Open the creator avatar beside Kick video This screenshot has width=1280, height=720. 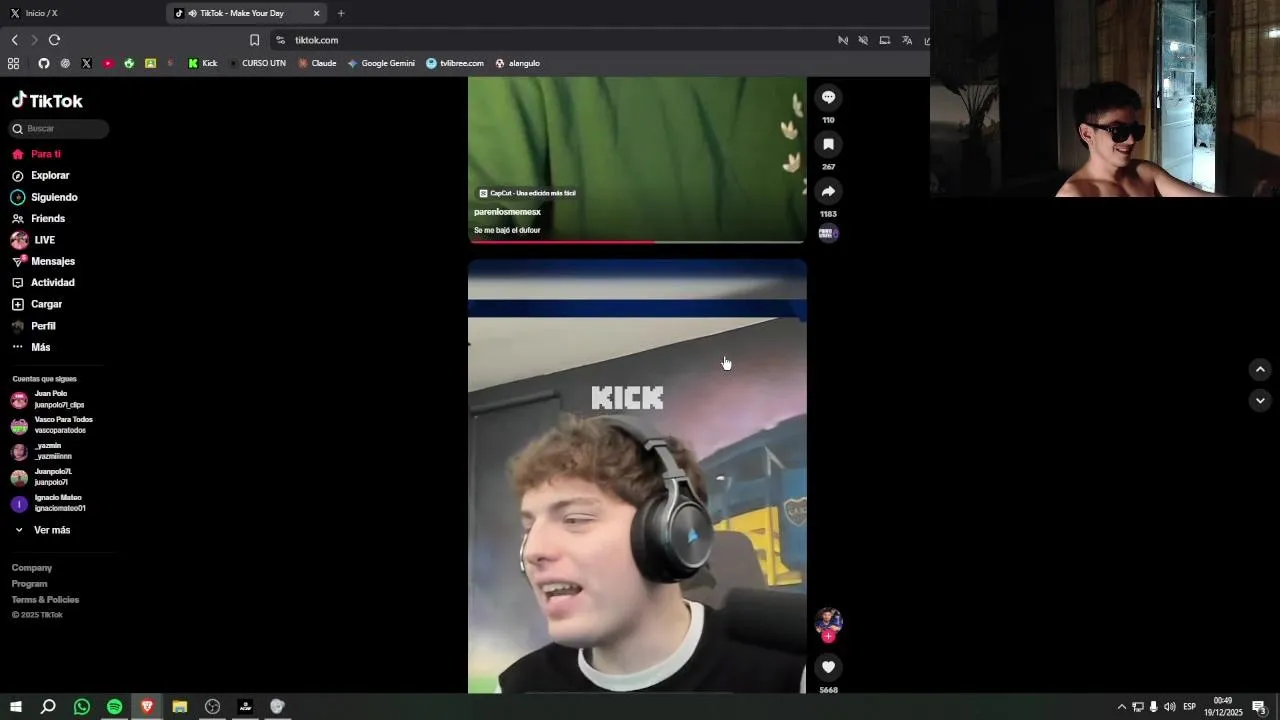[x=828, y=620]
